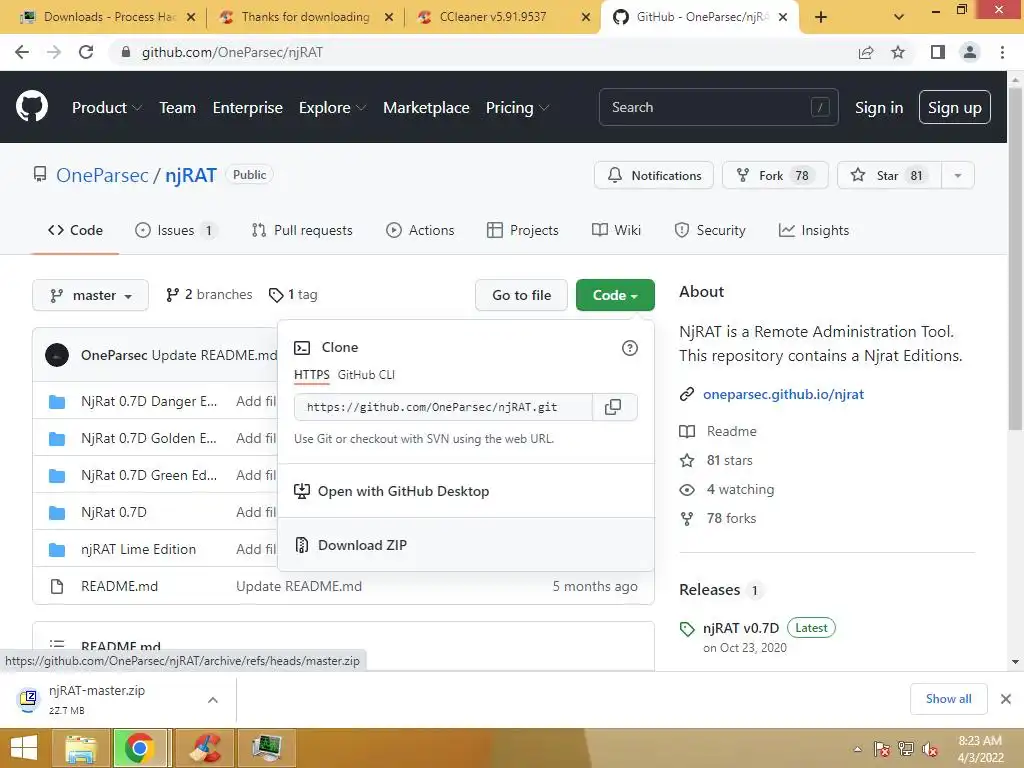Switch to CCleaner v5.91.9537 tab

[493, 17]
